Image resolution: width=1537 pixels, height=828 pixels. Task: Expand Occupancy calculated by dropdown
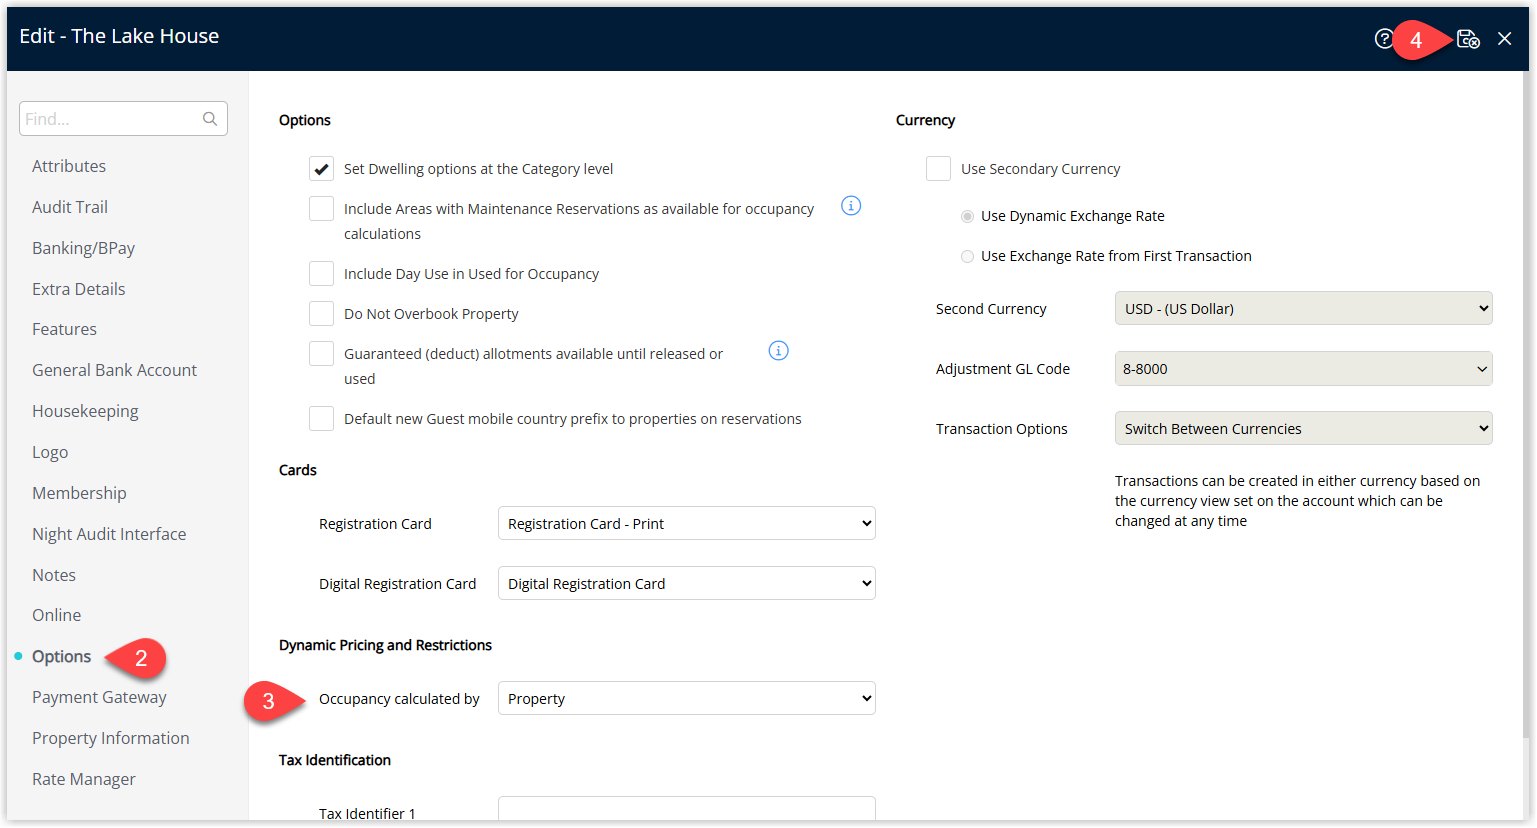[687, 698]
